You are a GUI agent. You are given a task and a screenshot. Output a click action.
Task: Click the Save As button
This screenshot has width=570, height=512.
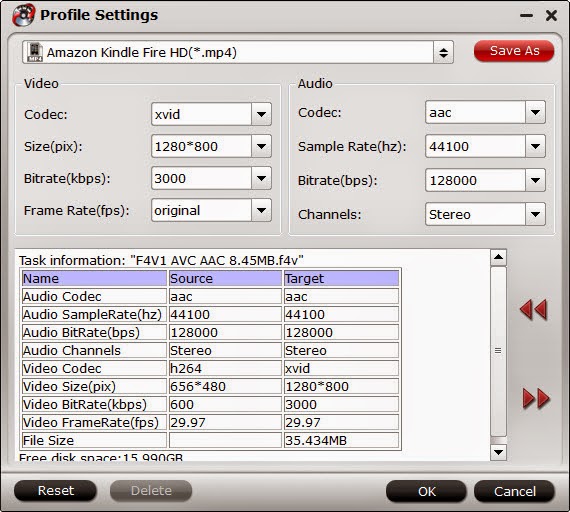[514, 51]
